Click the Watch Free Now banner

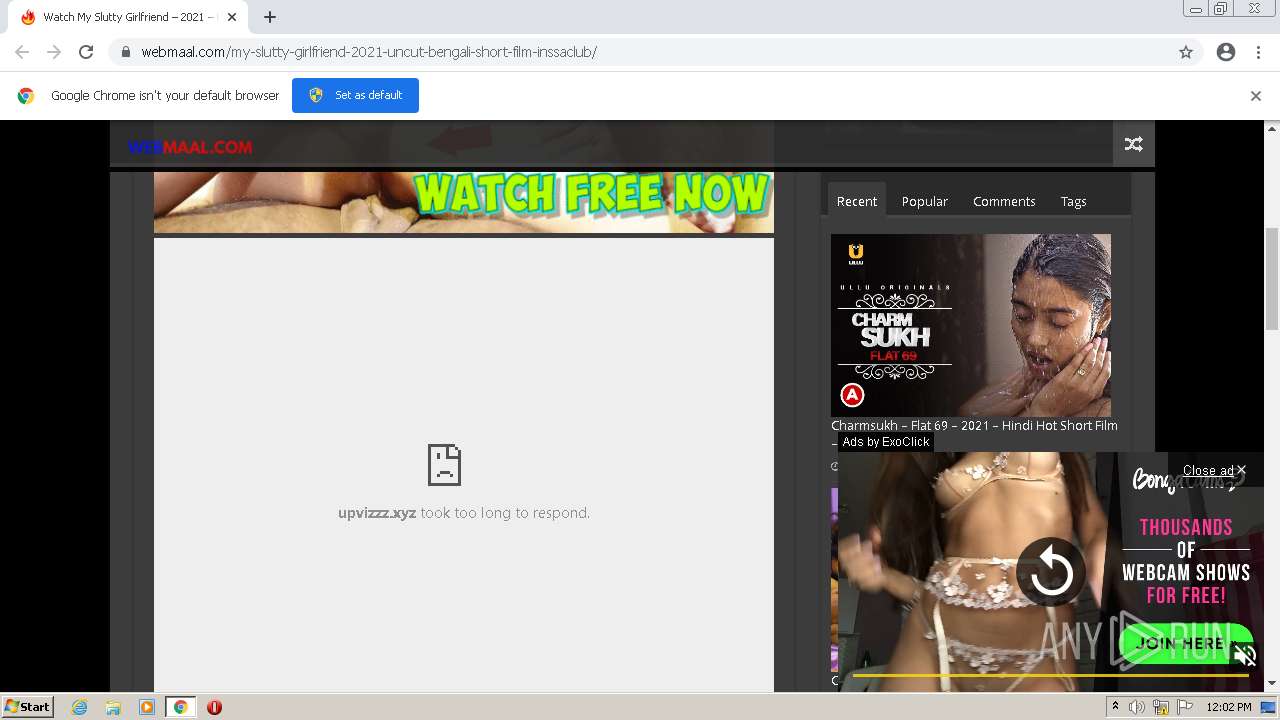tap(464, 202)
